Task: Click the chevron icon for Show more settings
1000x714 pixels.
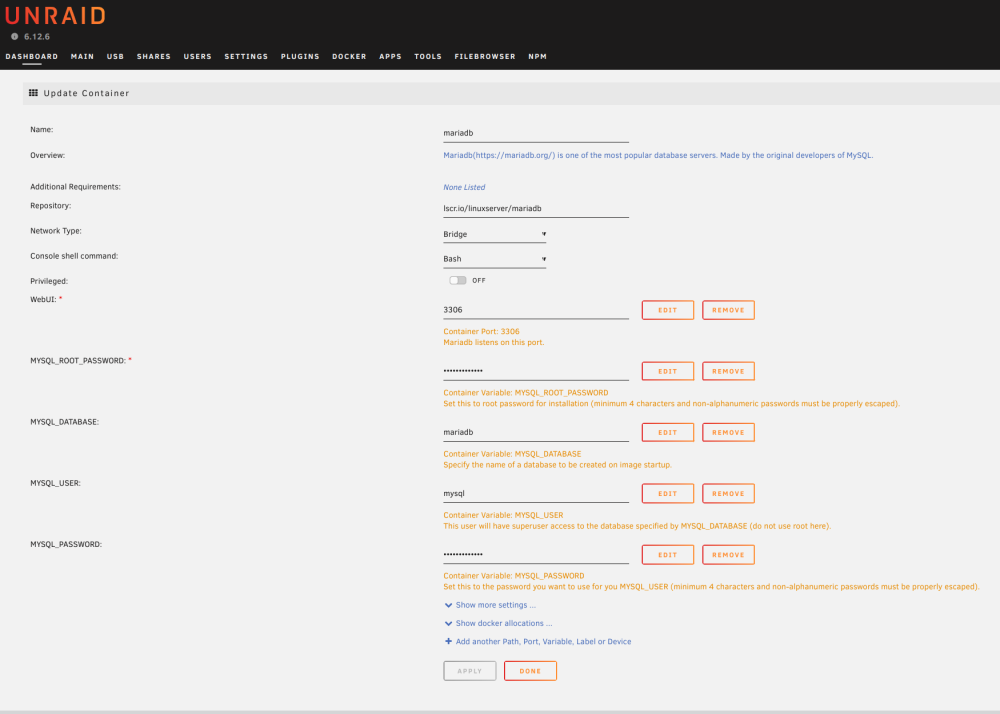Action: [x=448, y=605]
